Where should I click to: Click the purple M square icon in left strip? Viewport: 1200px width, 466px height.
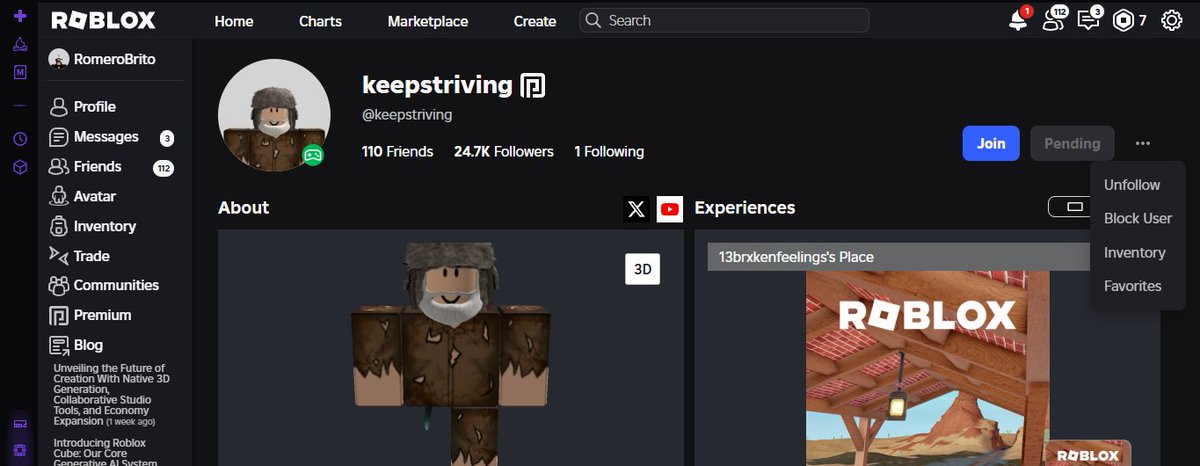pos(20,73)
